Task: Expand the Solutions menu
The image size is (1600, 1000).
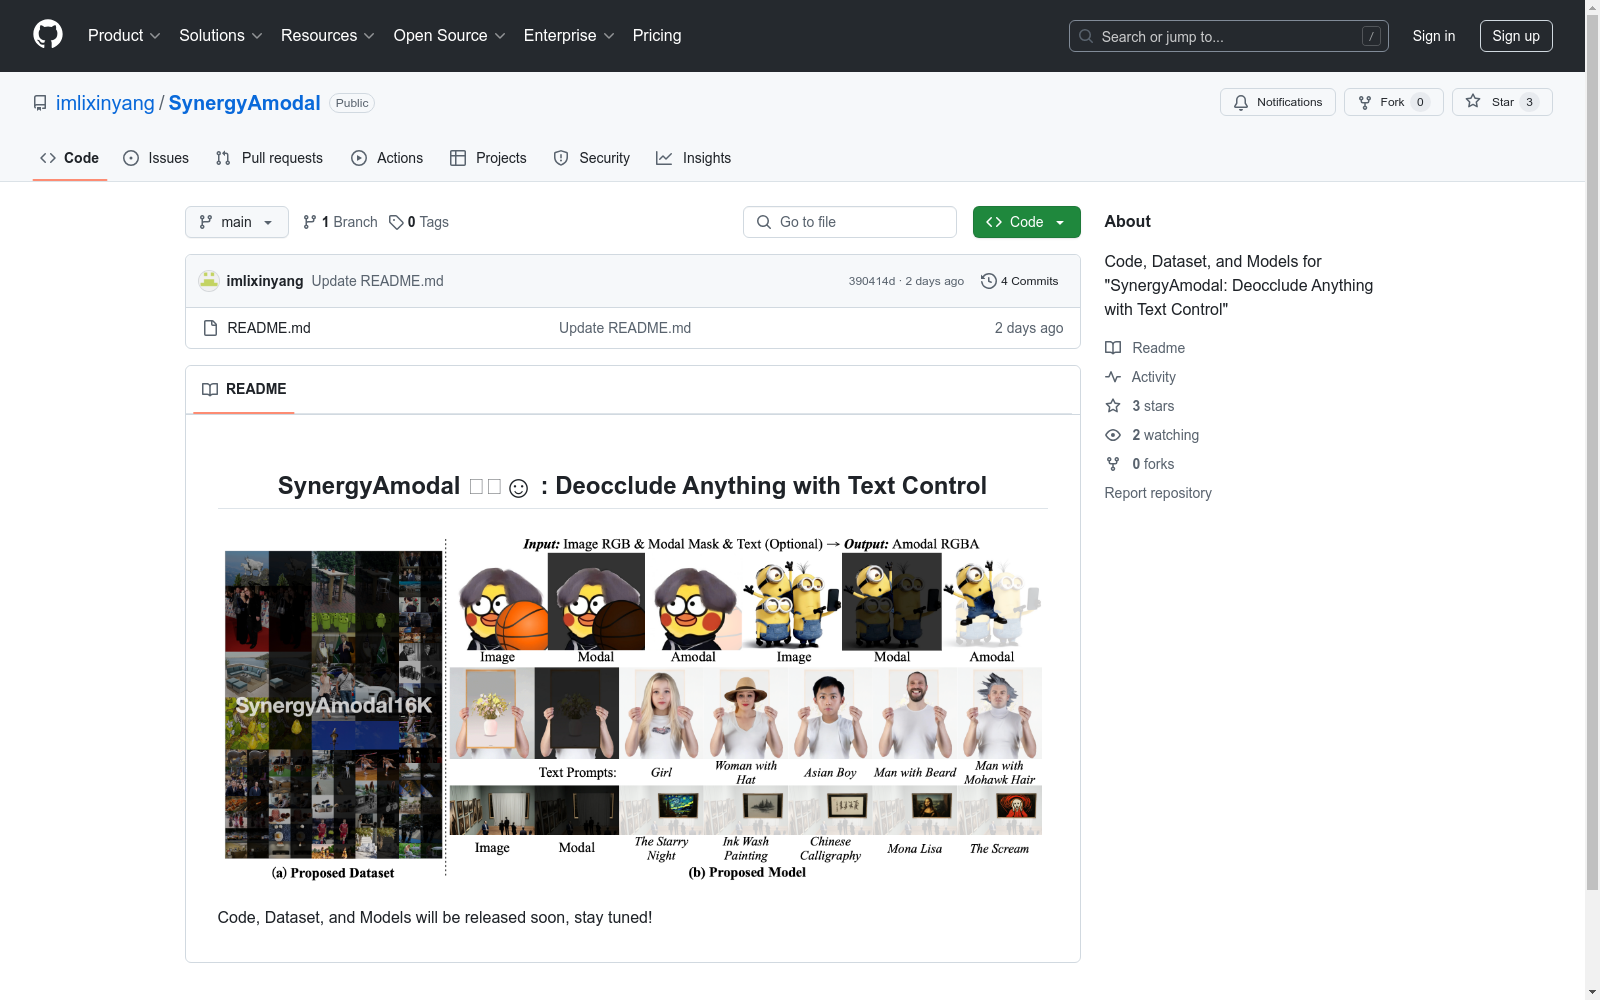Action: click(221, 36)
